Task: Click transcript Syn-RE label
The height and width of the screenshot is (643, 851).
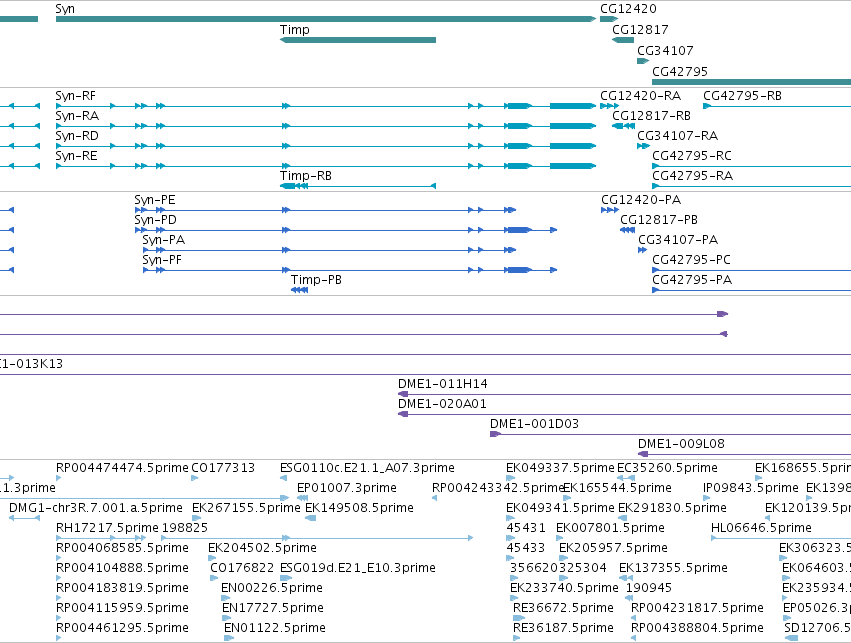Action: tap(77, 156)
